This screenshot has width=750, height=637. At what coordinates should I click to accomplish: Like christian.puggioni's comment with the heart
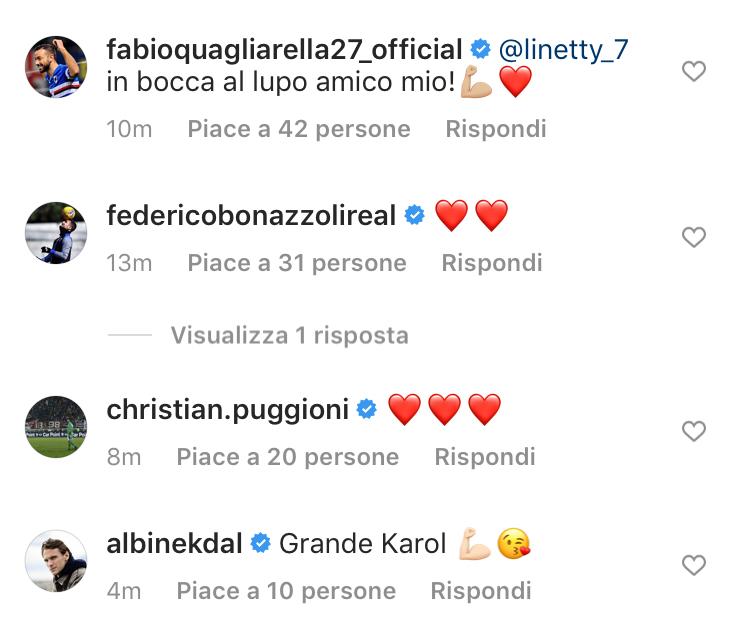[693, 431]
